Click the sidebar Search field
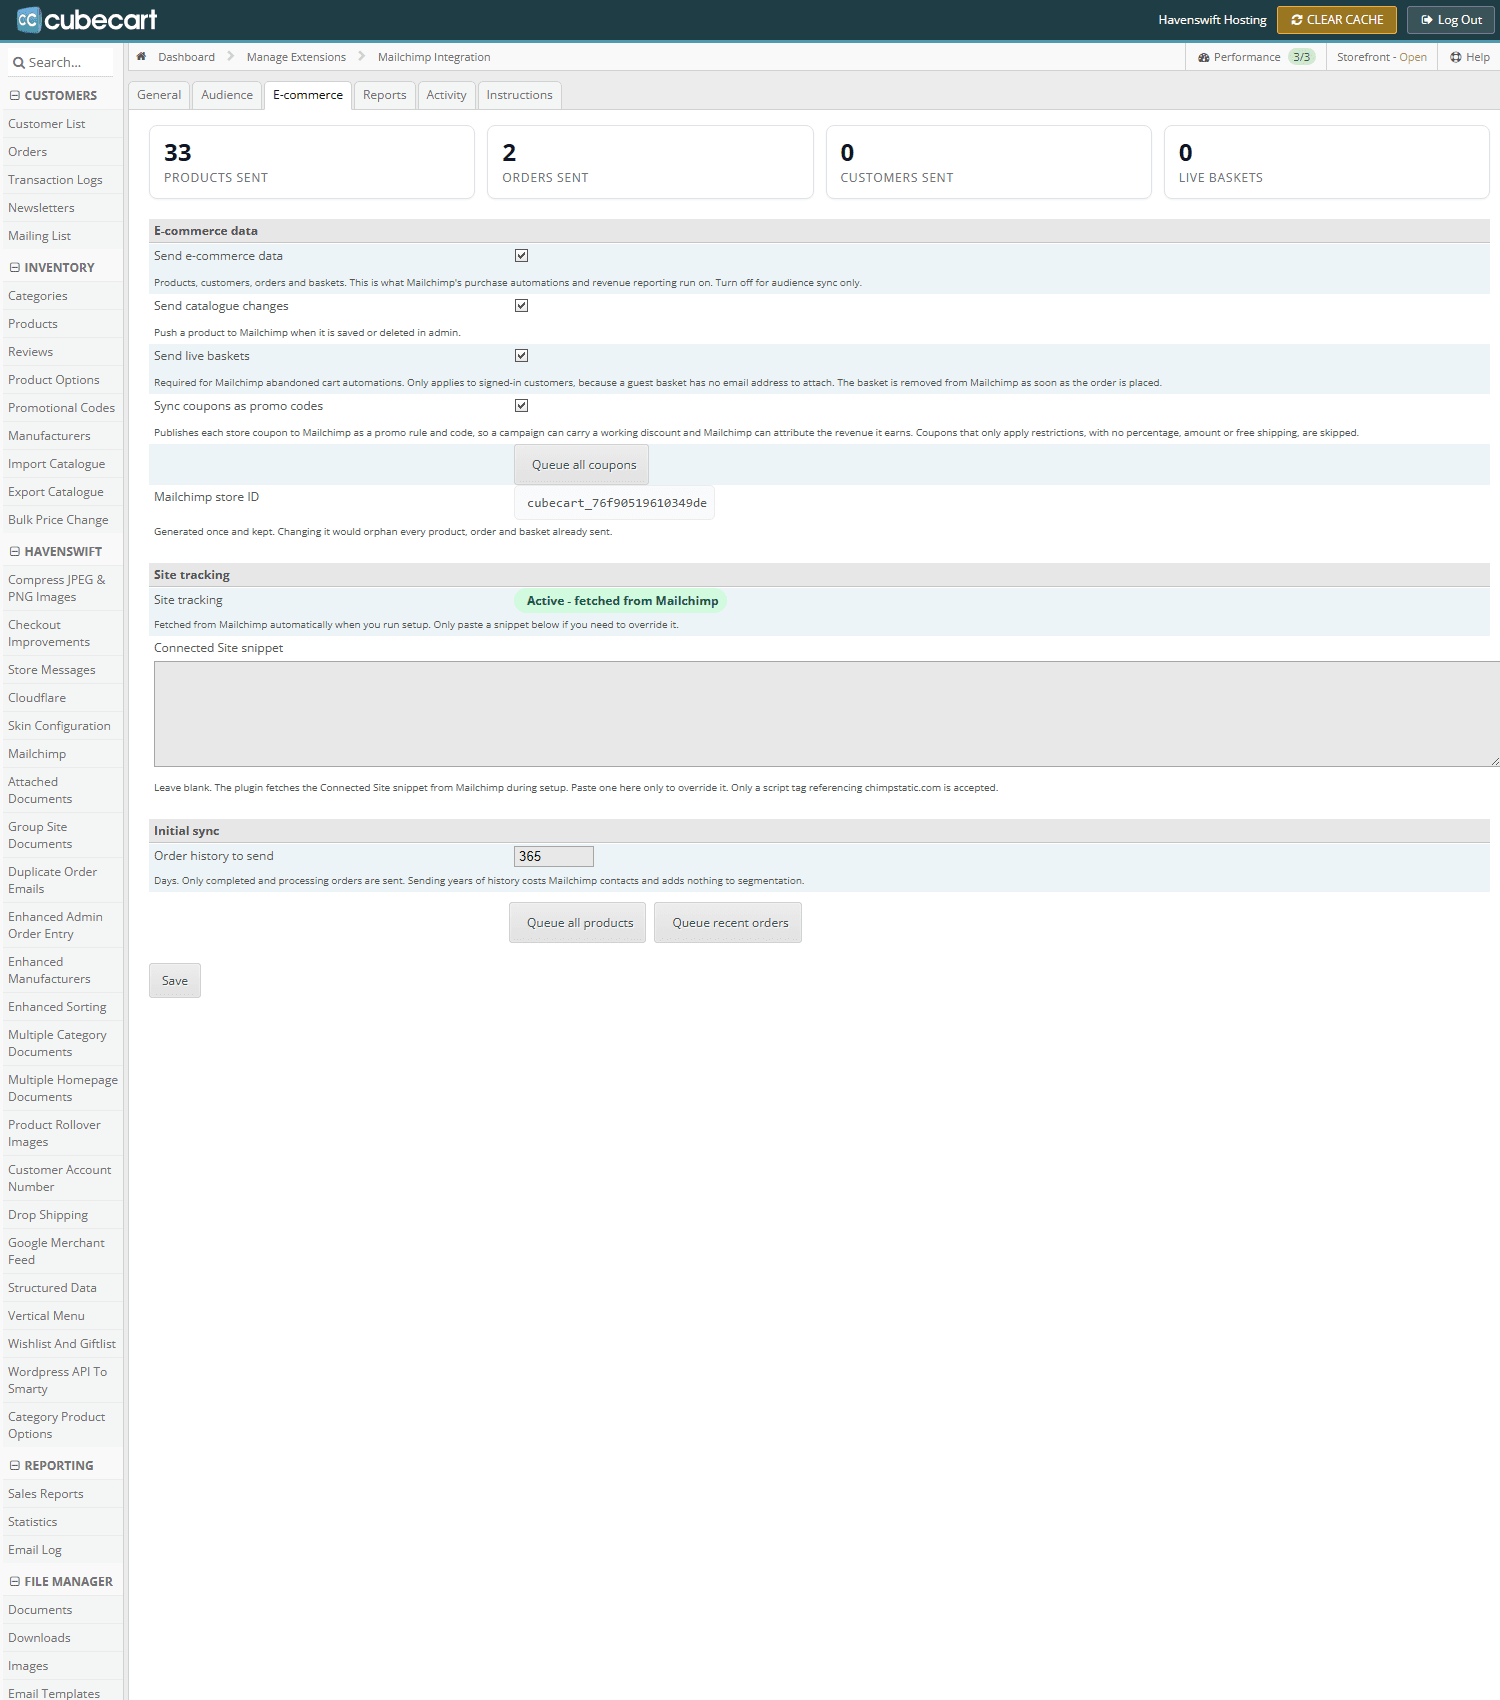Viewport: 1500px width, 1700px height. [x=63, y=63]
